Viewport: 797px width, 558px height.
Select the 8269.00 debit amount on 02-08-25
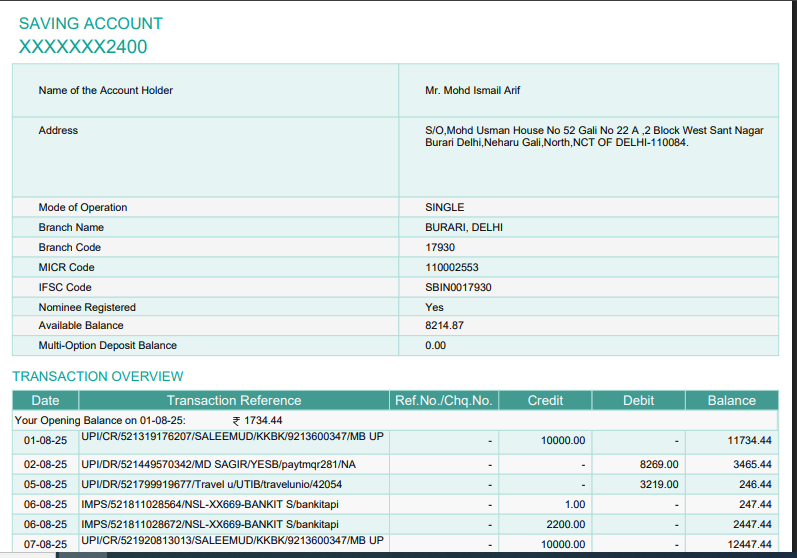[x=658, y=465]
